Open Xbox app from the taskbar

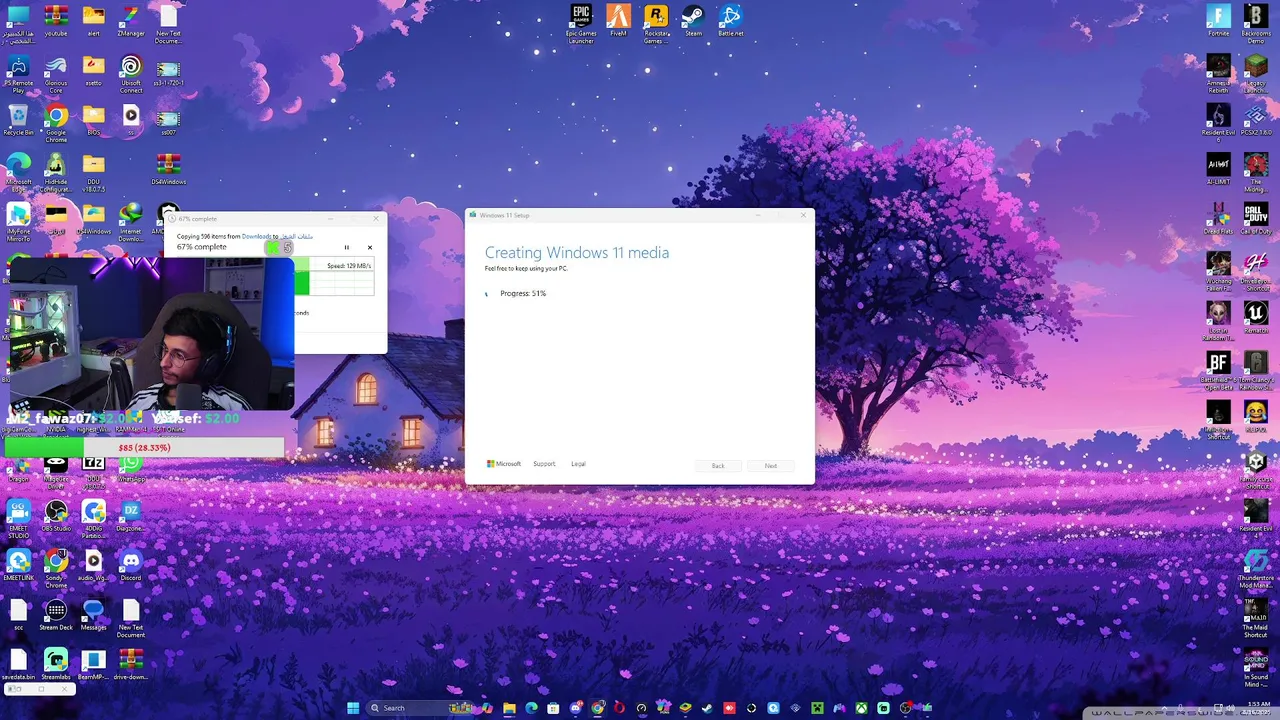pos(861,708)
